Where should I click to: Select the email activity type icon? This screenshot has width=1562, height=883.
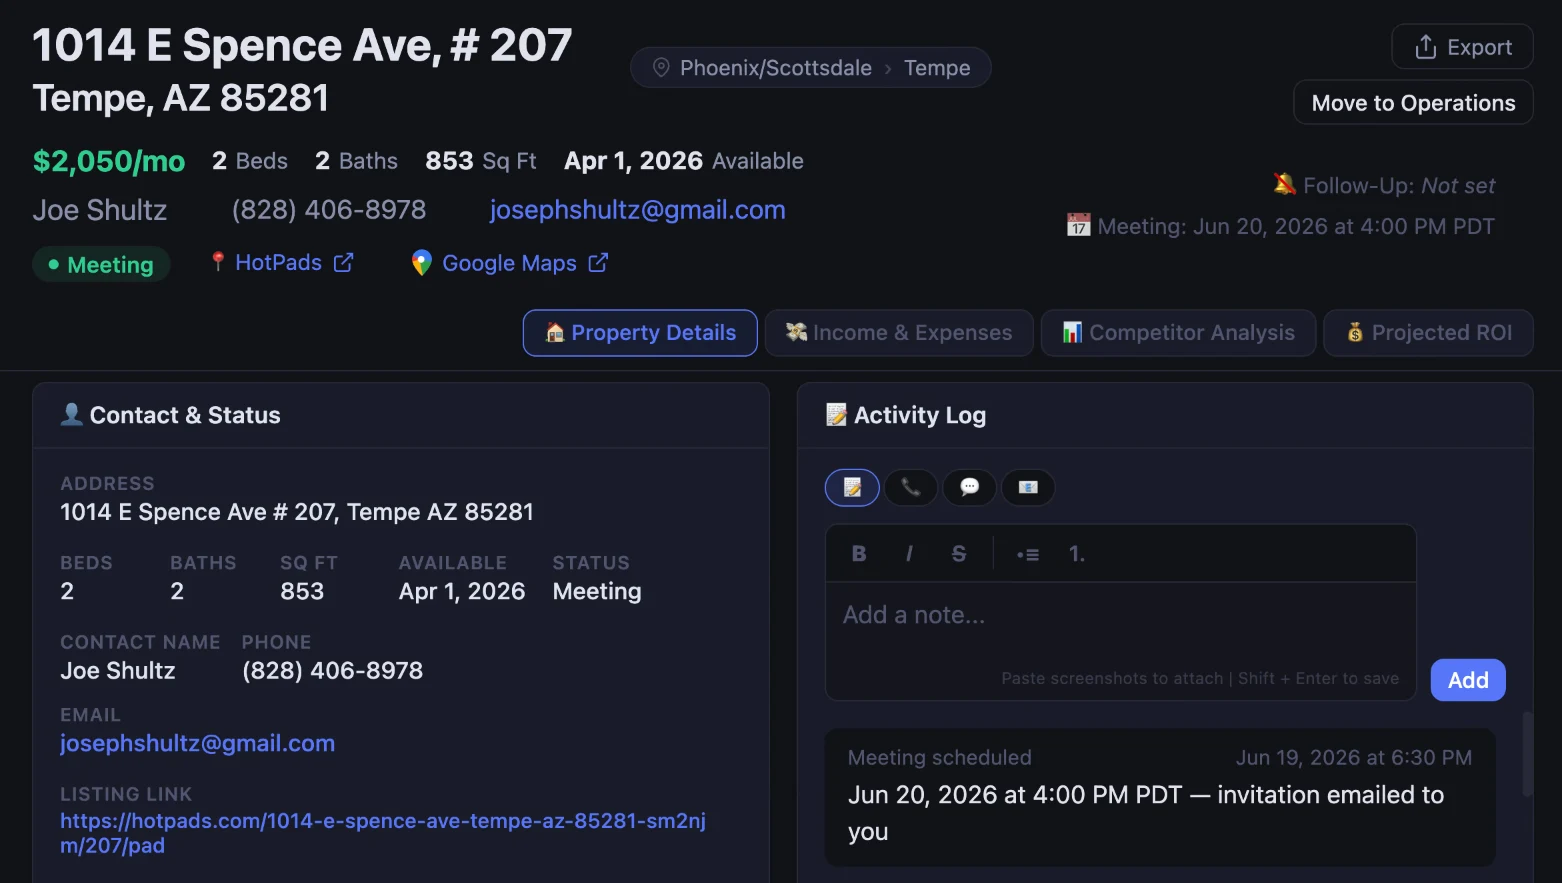[1028, 487]
